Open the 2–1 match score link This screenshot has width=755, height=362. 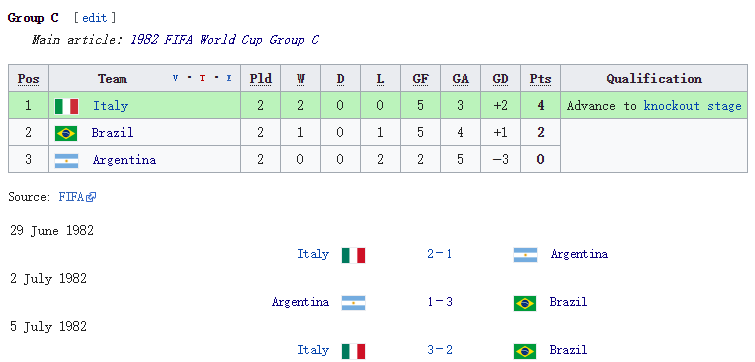click(440, 254)
